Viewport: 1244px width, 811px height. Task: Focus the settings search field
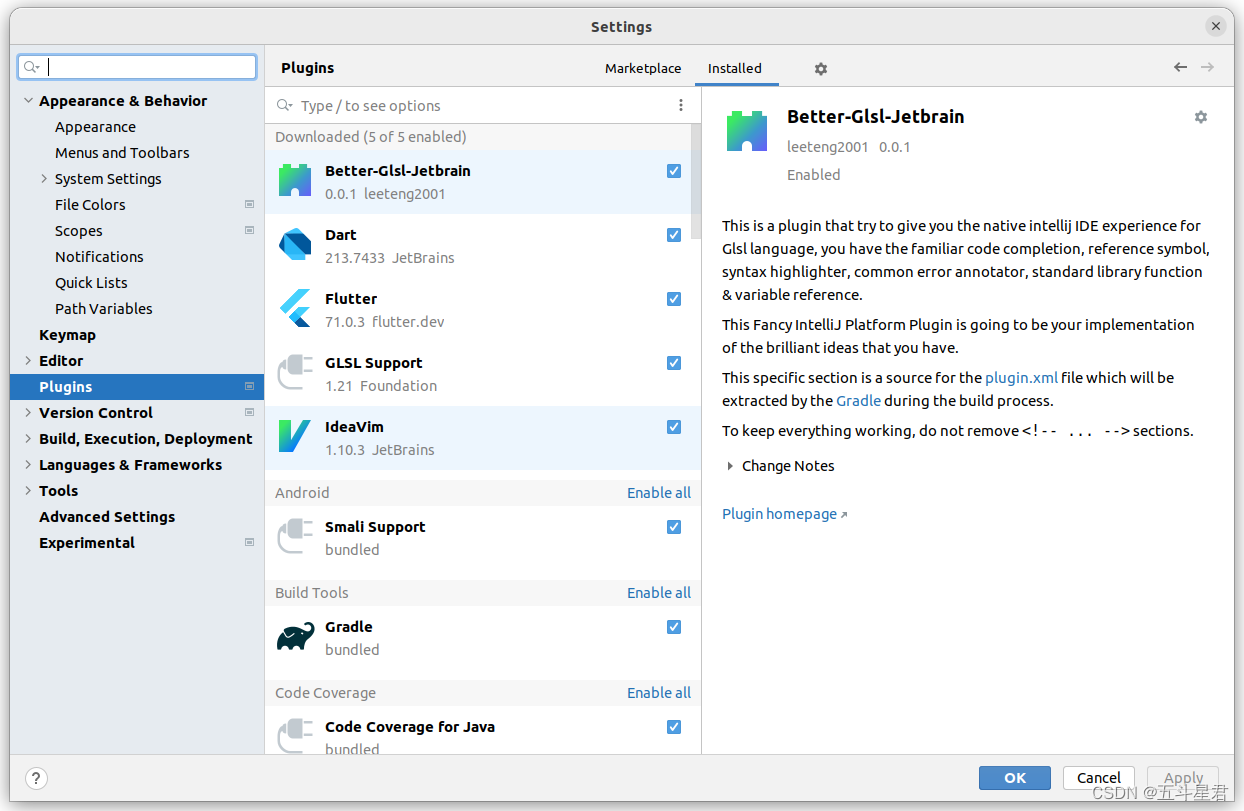(137, 67)
